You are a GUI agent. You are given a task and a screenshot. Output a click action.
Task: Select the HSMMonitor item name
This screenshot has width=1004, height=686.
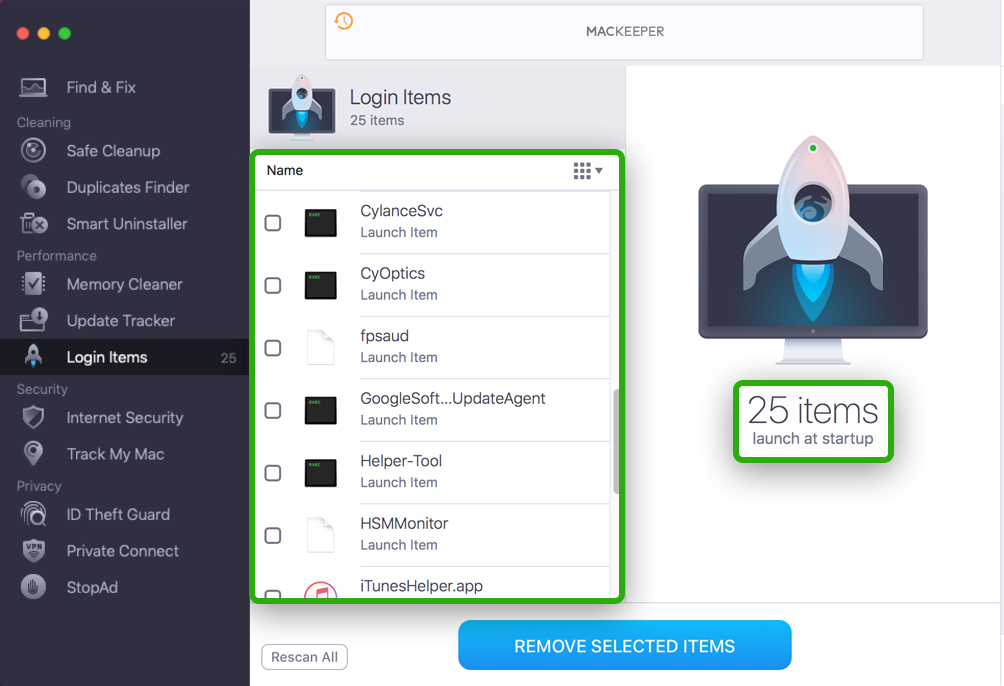(404, 523)
